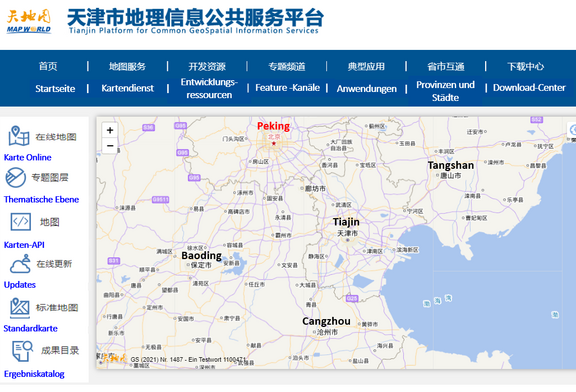This screenshot has width=576, height=392.
Task: Click the Updates link in sidebar
Action: tap(20, 285)
